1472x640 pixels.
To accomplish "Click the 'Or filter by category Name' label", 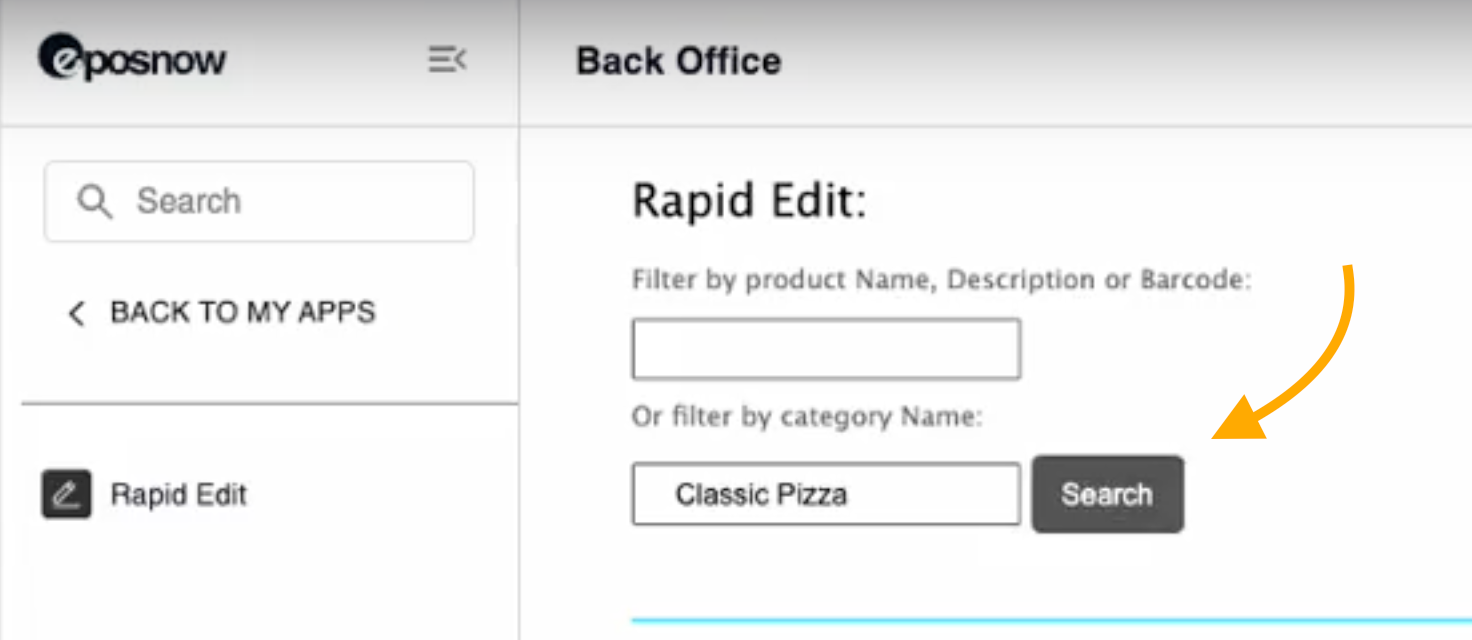I will pyautogui.click(x=807, y=416).
